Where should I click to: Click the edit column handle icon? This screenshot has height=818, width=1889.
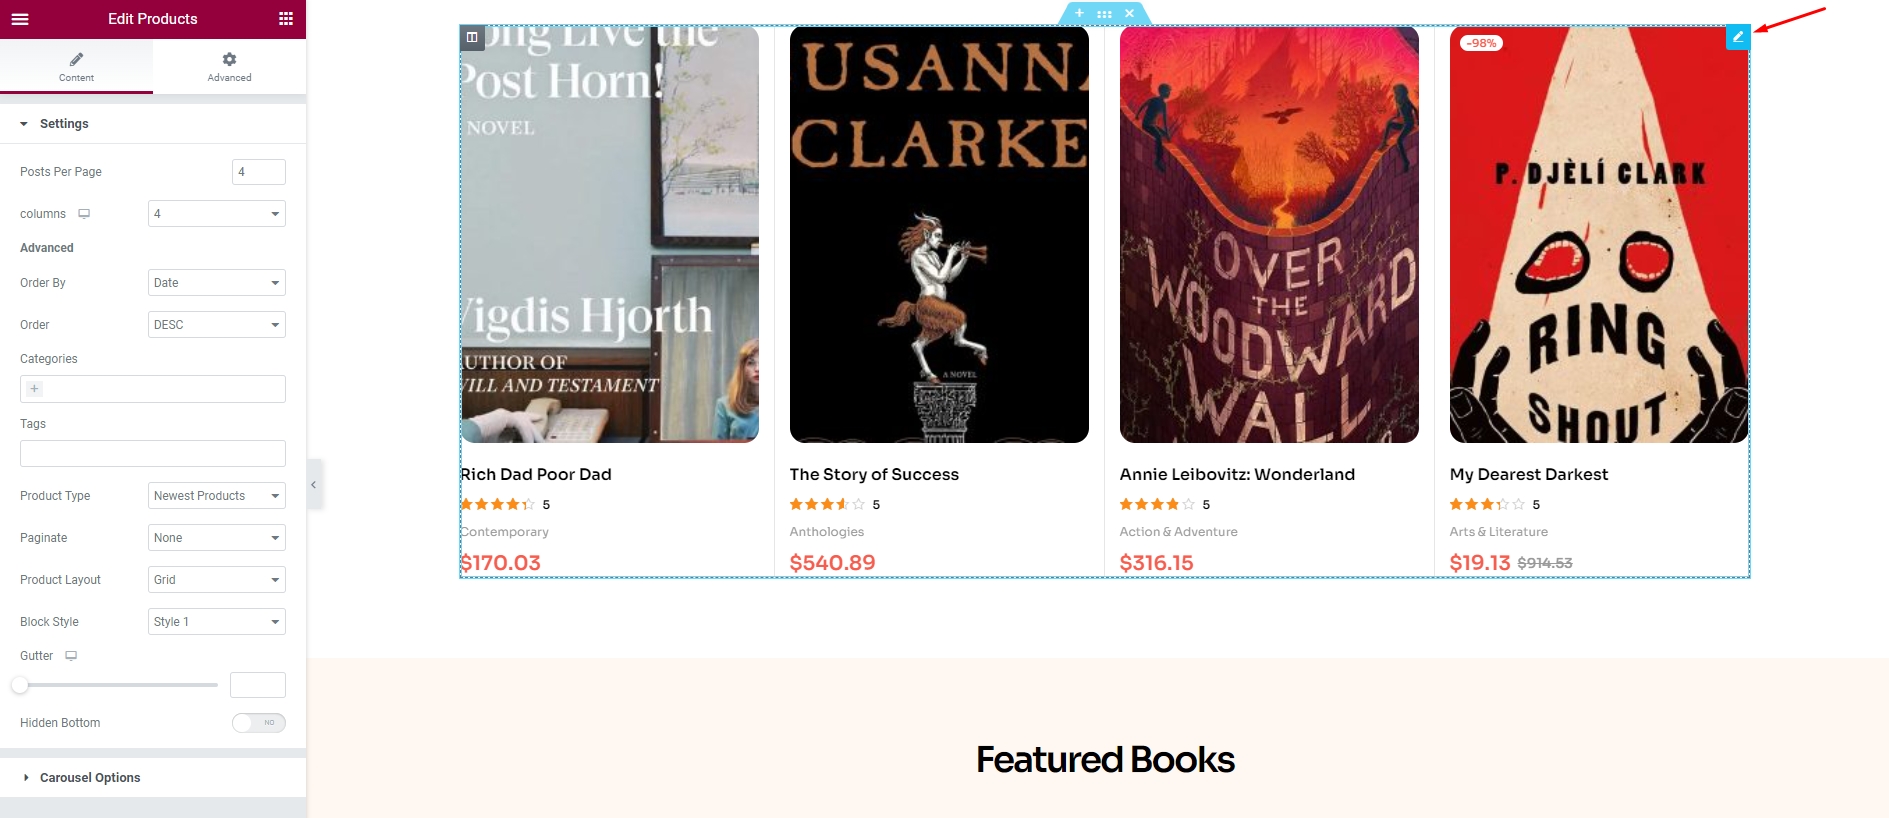pos(472,37)
